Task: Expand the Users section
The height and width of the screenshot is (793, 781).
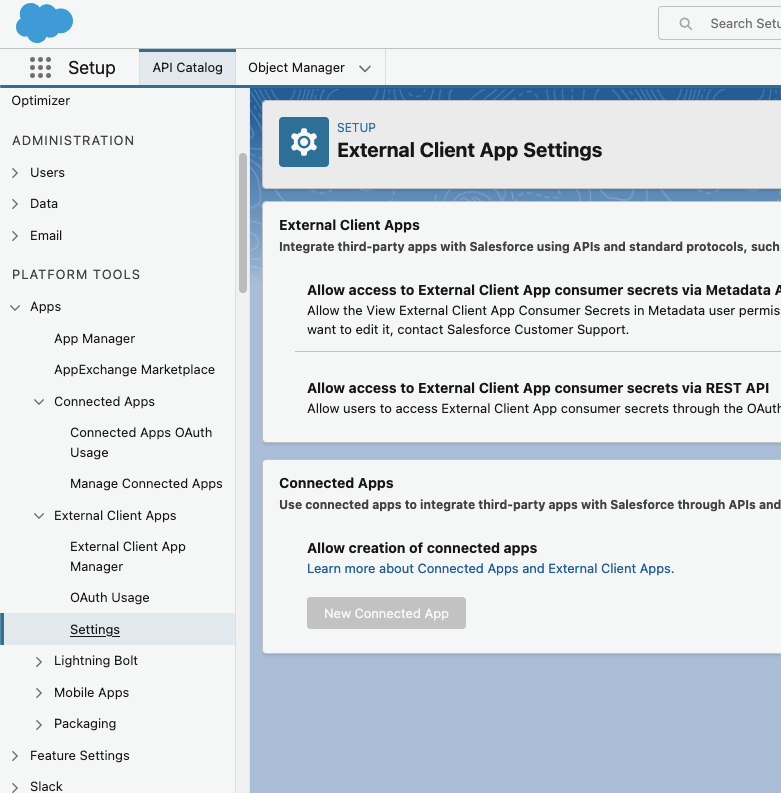Action: coord(15,173)
